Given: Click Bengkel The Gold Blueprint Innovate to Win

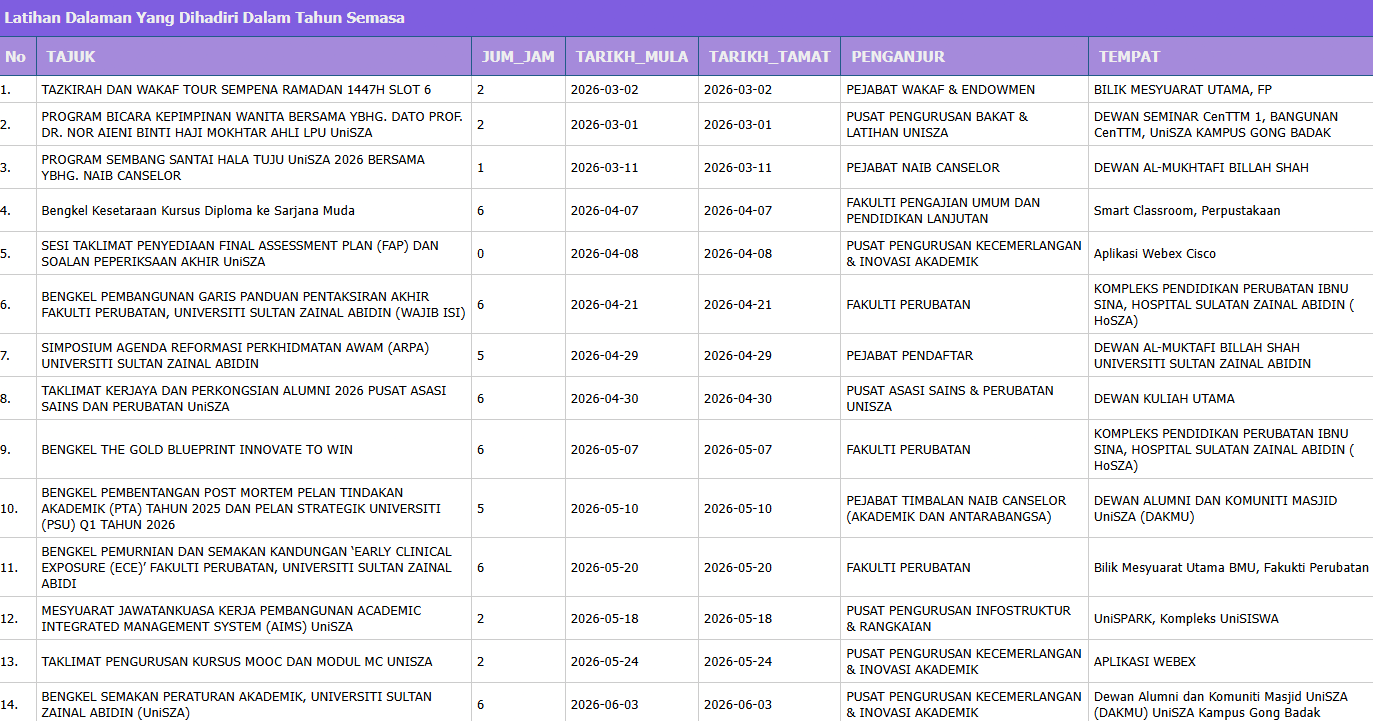Looking at the screenshot, I should pos(197,450).
